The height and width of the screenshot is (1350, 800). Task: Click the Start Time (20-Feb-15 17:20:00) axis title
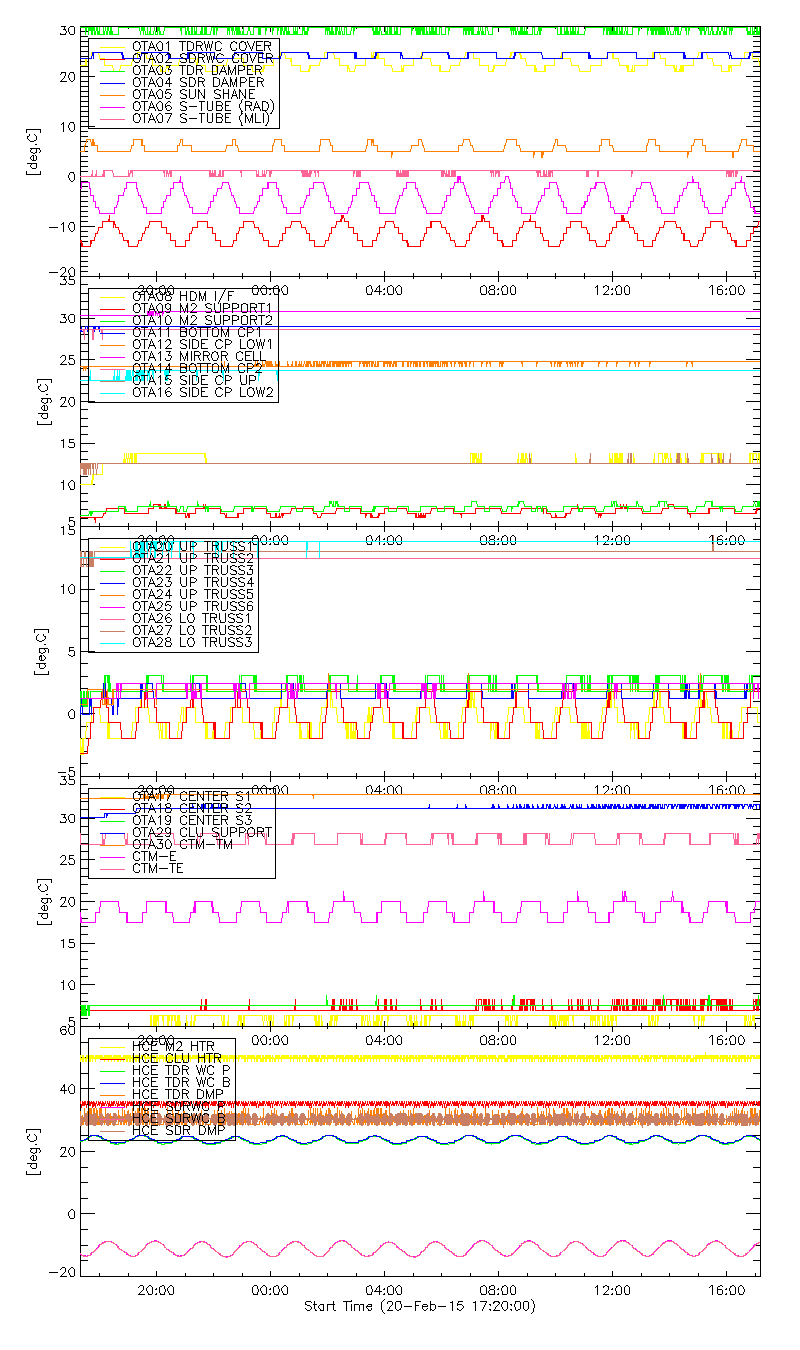[x=419, y=1306]
